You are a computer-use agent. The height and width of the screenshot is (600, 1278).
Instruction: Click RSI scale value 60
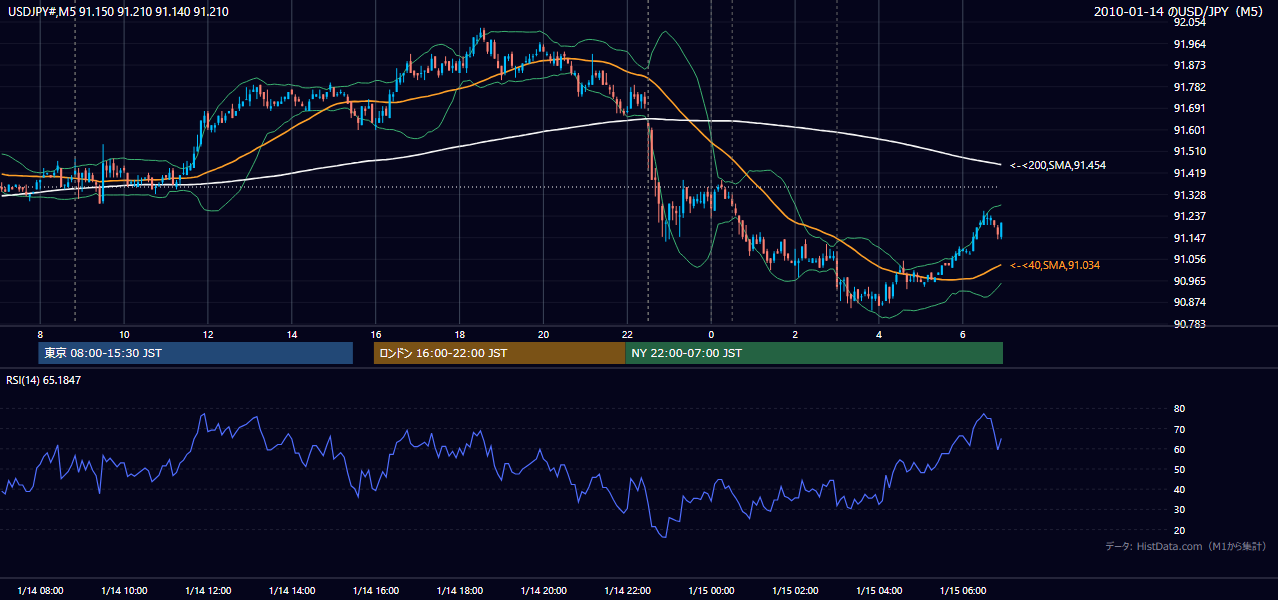[x=1179, y=450]
